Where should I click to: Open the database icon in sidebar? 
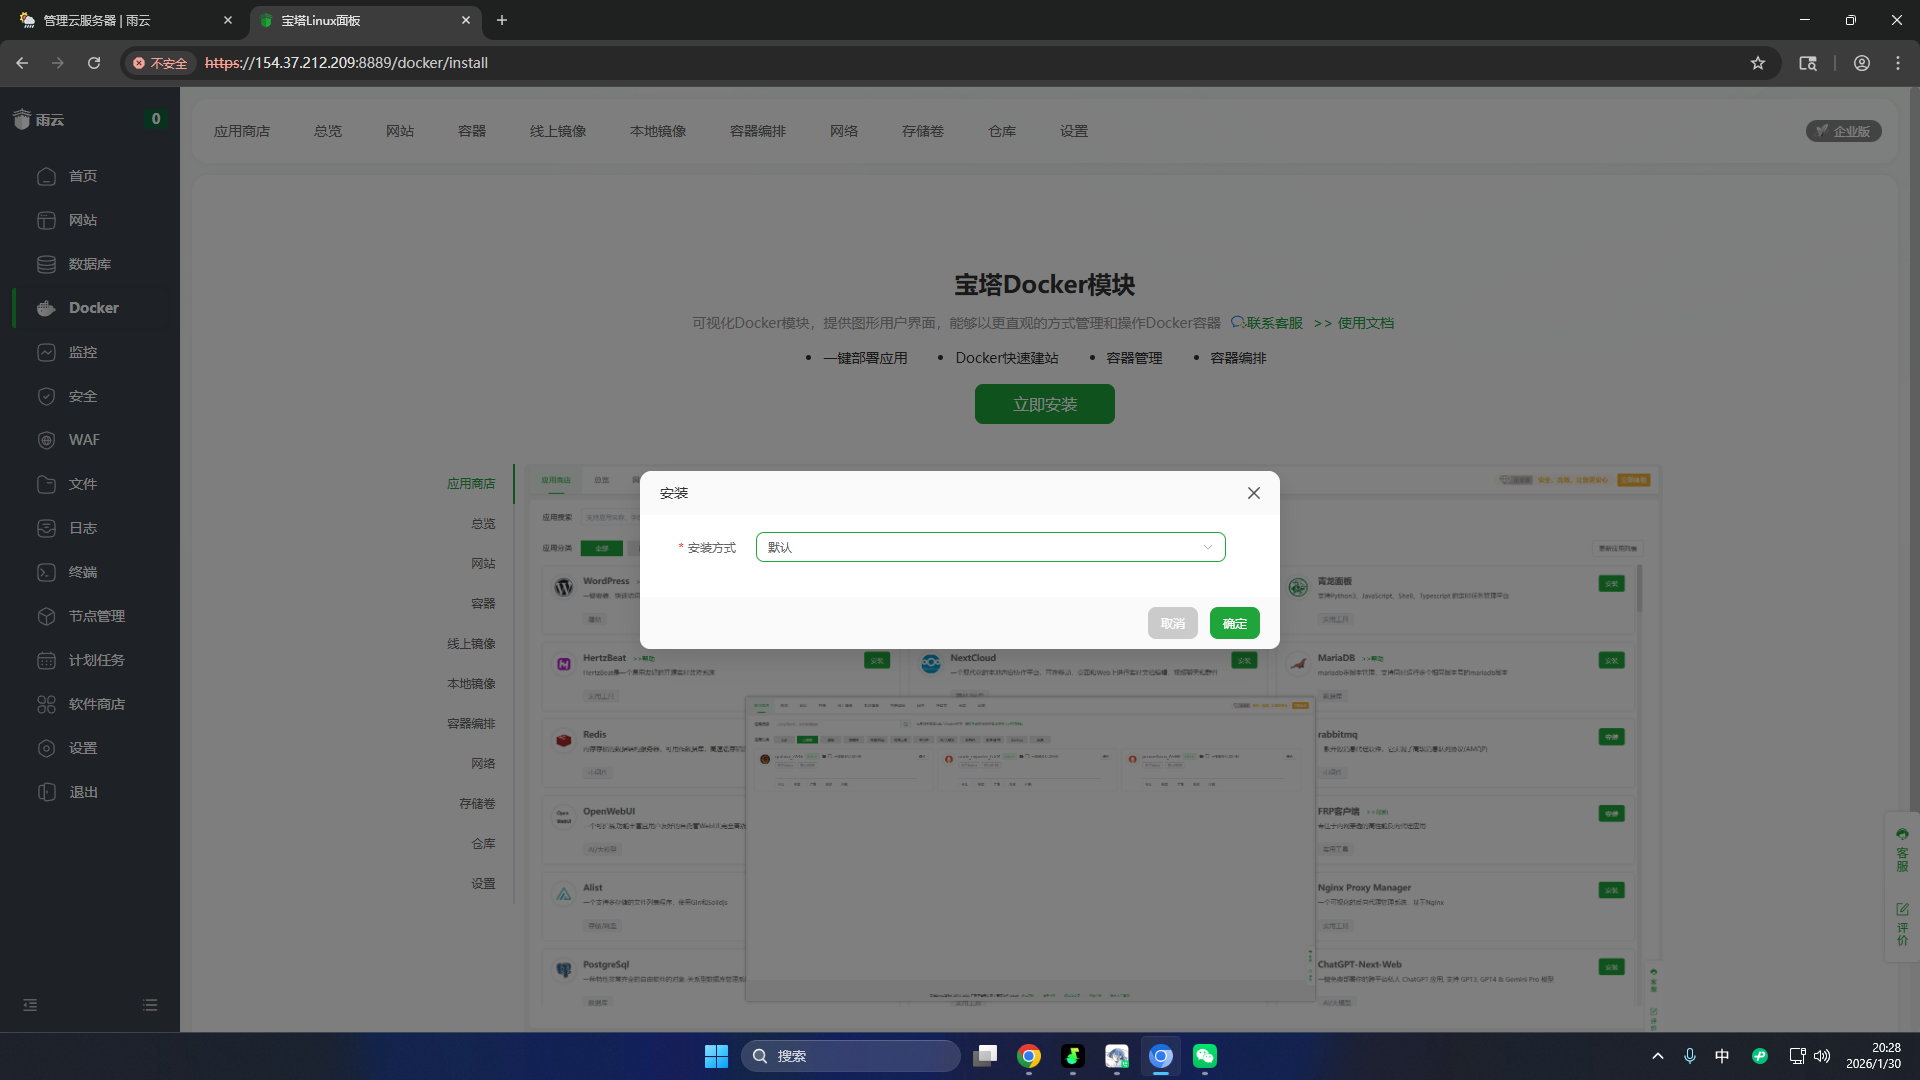[46, 264]
